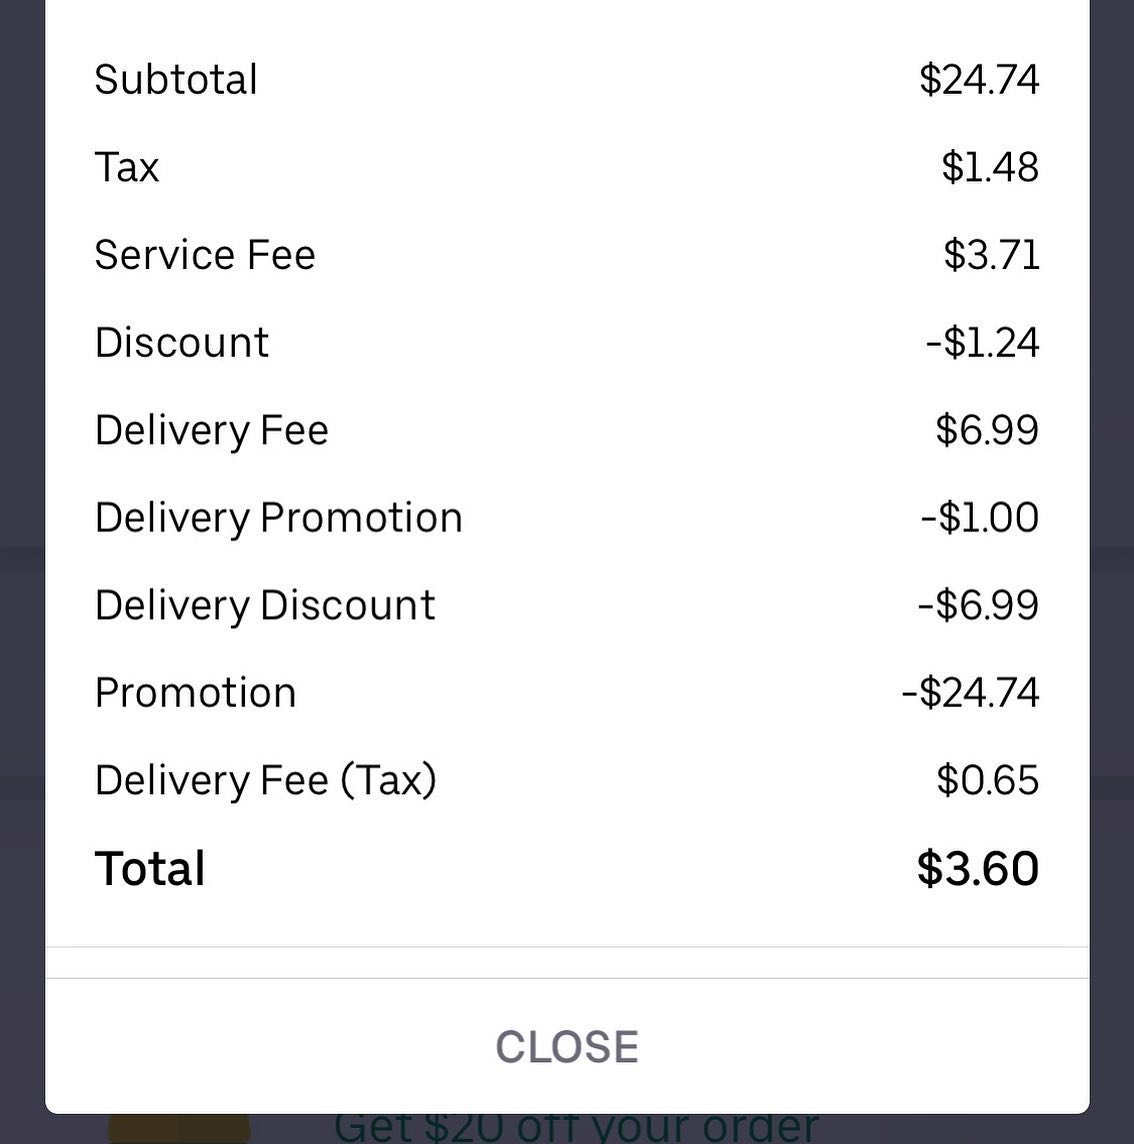Tap the -$24.74 promotion amount

pos(970,693)
